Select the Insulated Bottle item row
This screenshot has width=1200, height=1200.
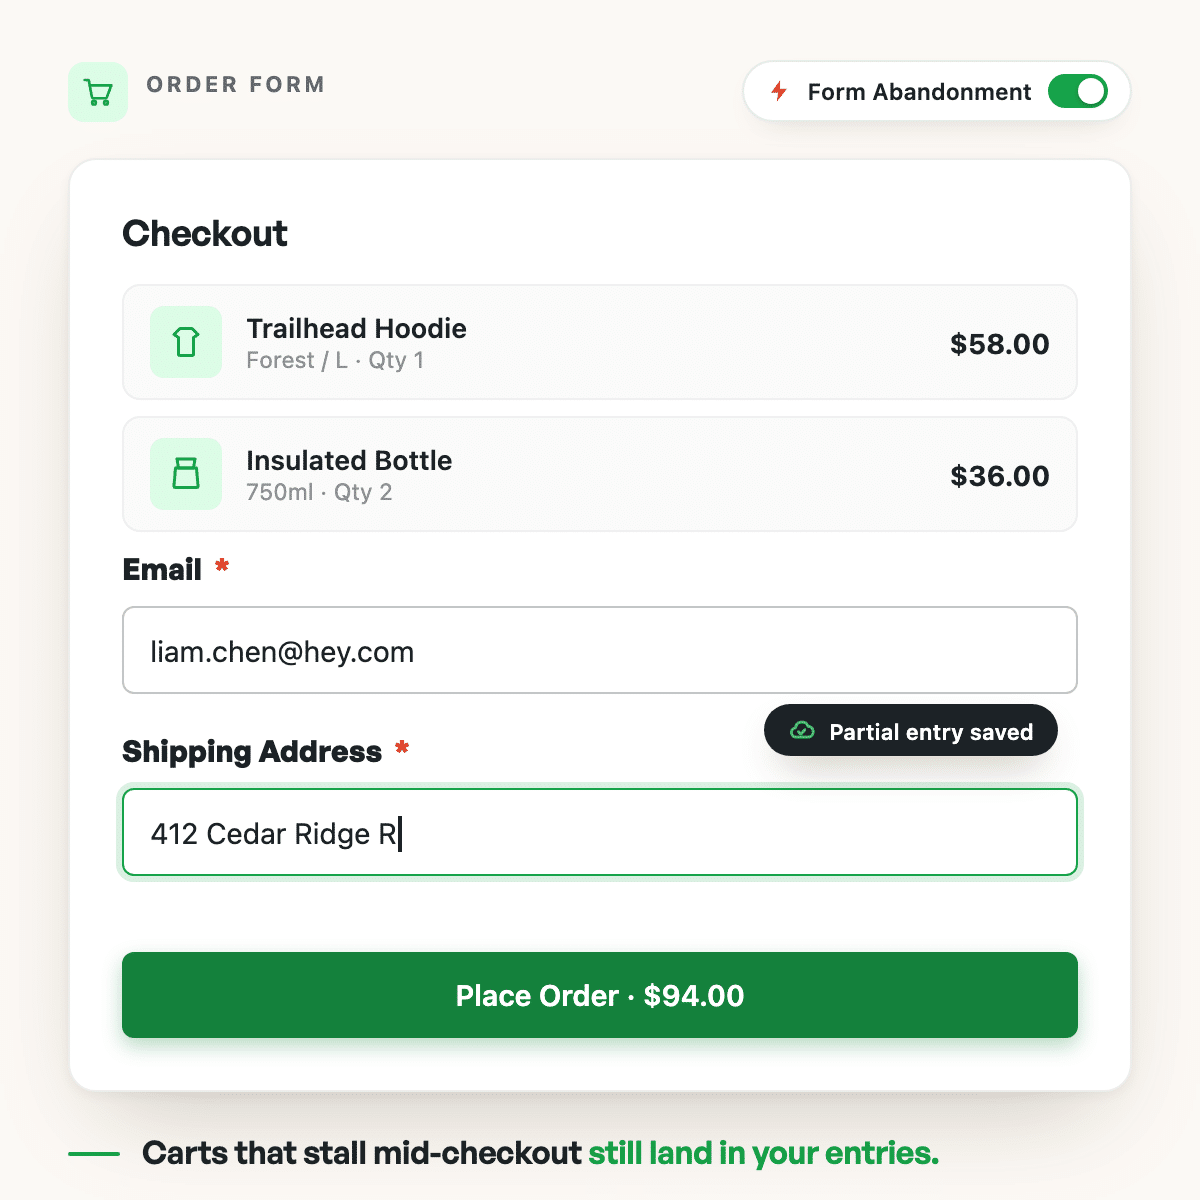pyautogui.click(x=600, y=474)
